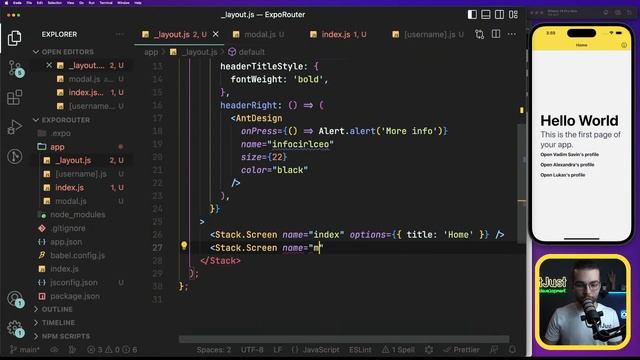This screenshot has width=640, height=360.
Task: Open the Accounts menu icon
Action: click(15, 298)
